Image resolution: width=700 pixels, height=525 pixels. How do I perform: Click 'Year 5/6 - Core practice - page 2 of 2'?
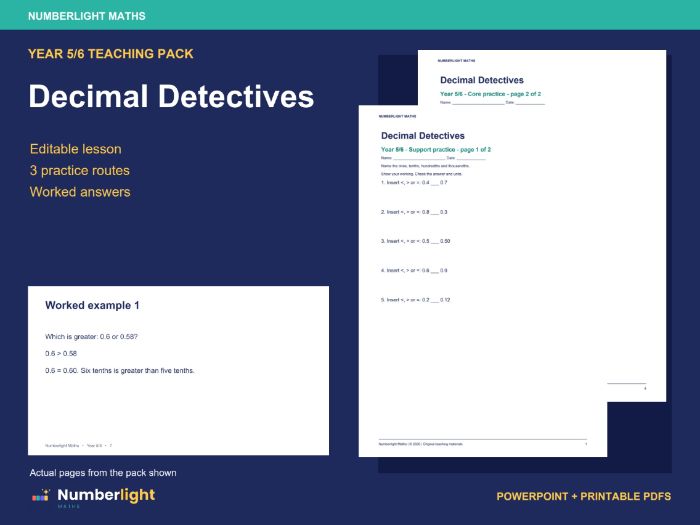(490, 94)
